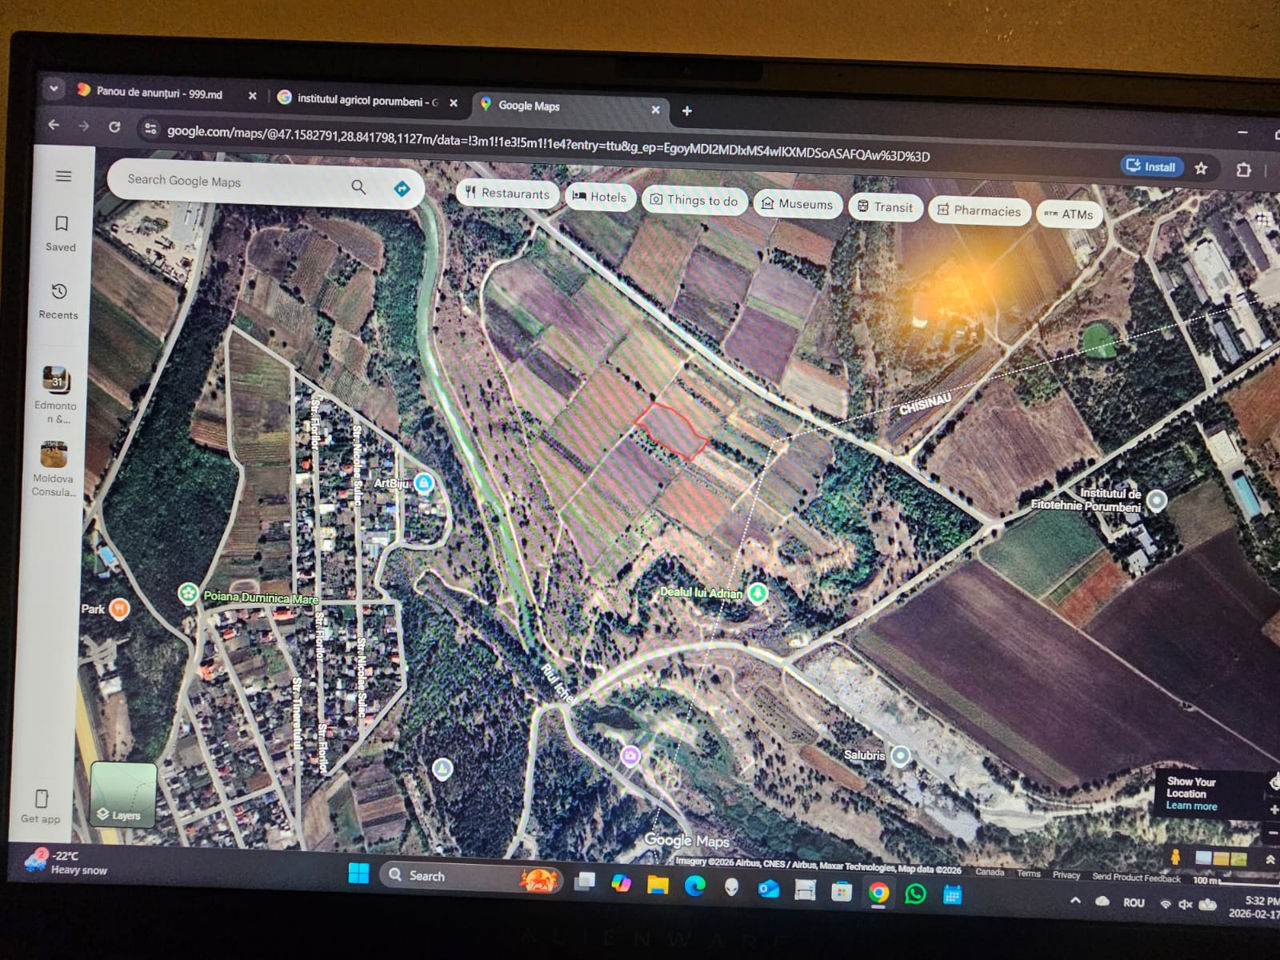
Task: Show ATMs on the map
Action: [x=1069, y=214]
